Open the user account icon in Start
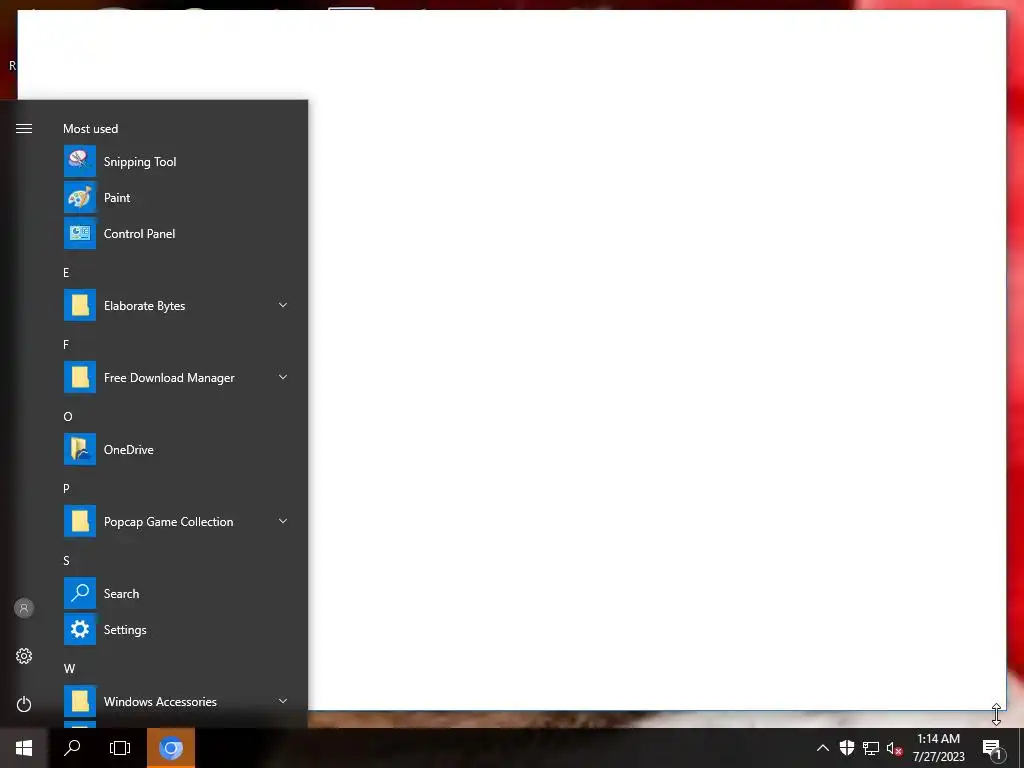This screenshot has width=1024, height=768. click(24, 608)
